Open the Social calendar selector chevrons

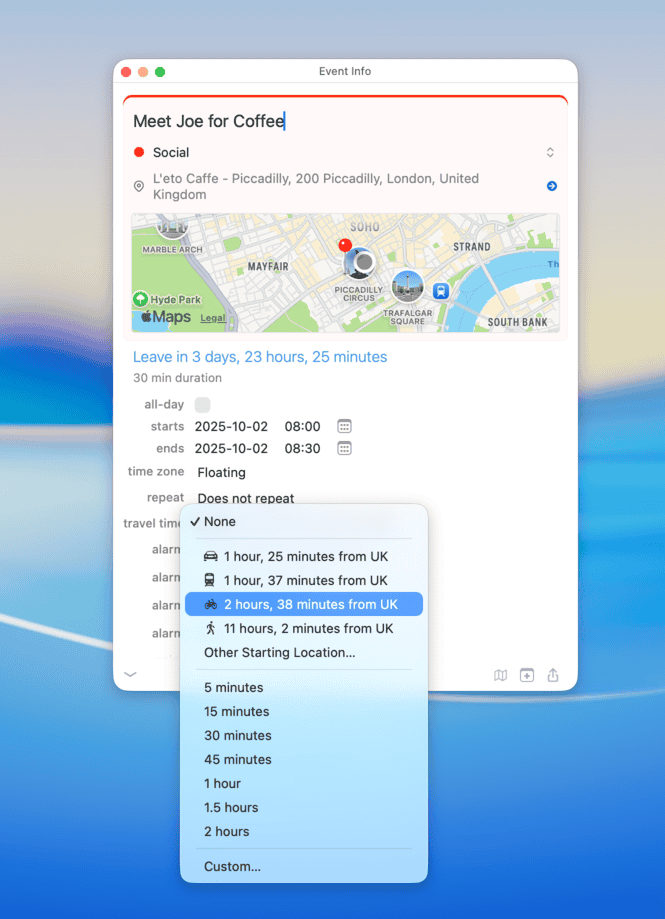click(549, 153)
